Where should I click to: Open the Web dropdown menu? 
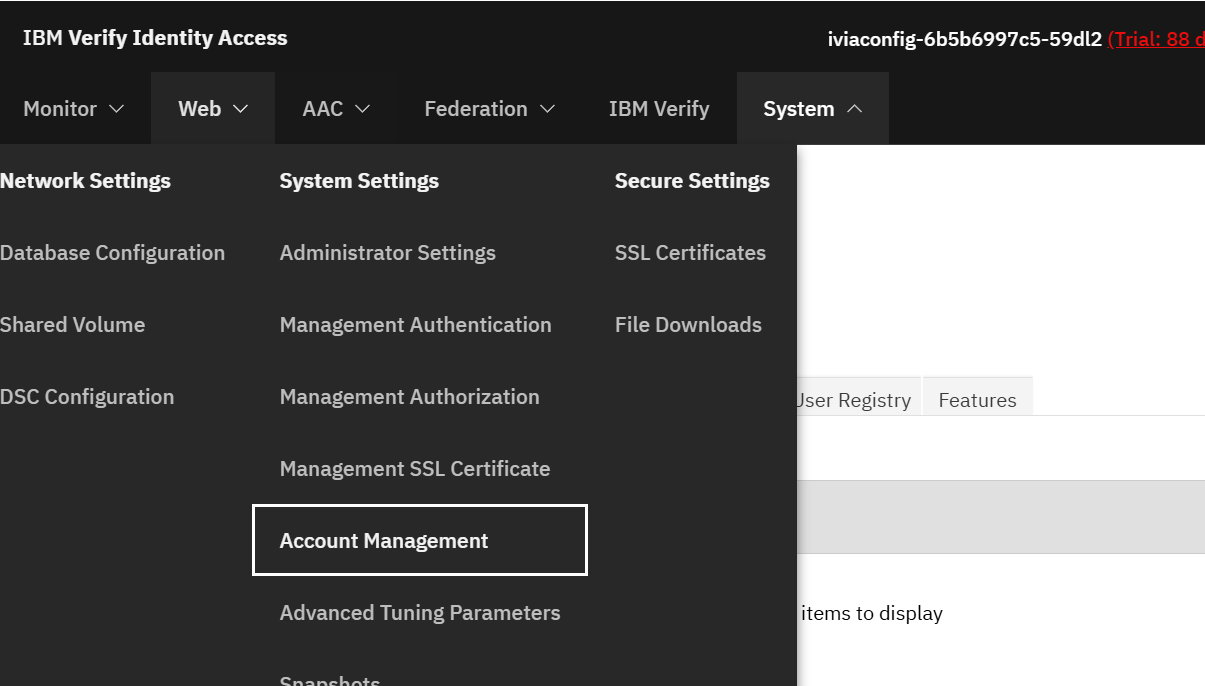213,108
